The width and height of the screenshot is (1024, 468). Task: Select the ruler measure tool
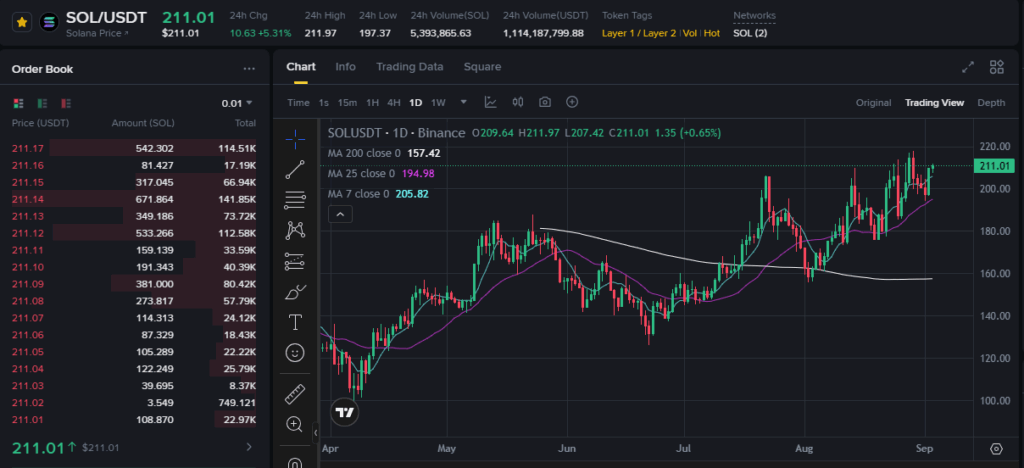click(295, 394)
